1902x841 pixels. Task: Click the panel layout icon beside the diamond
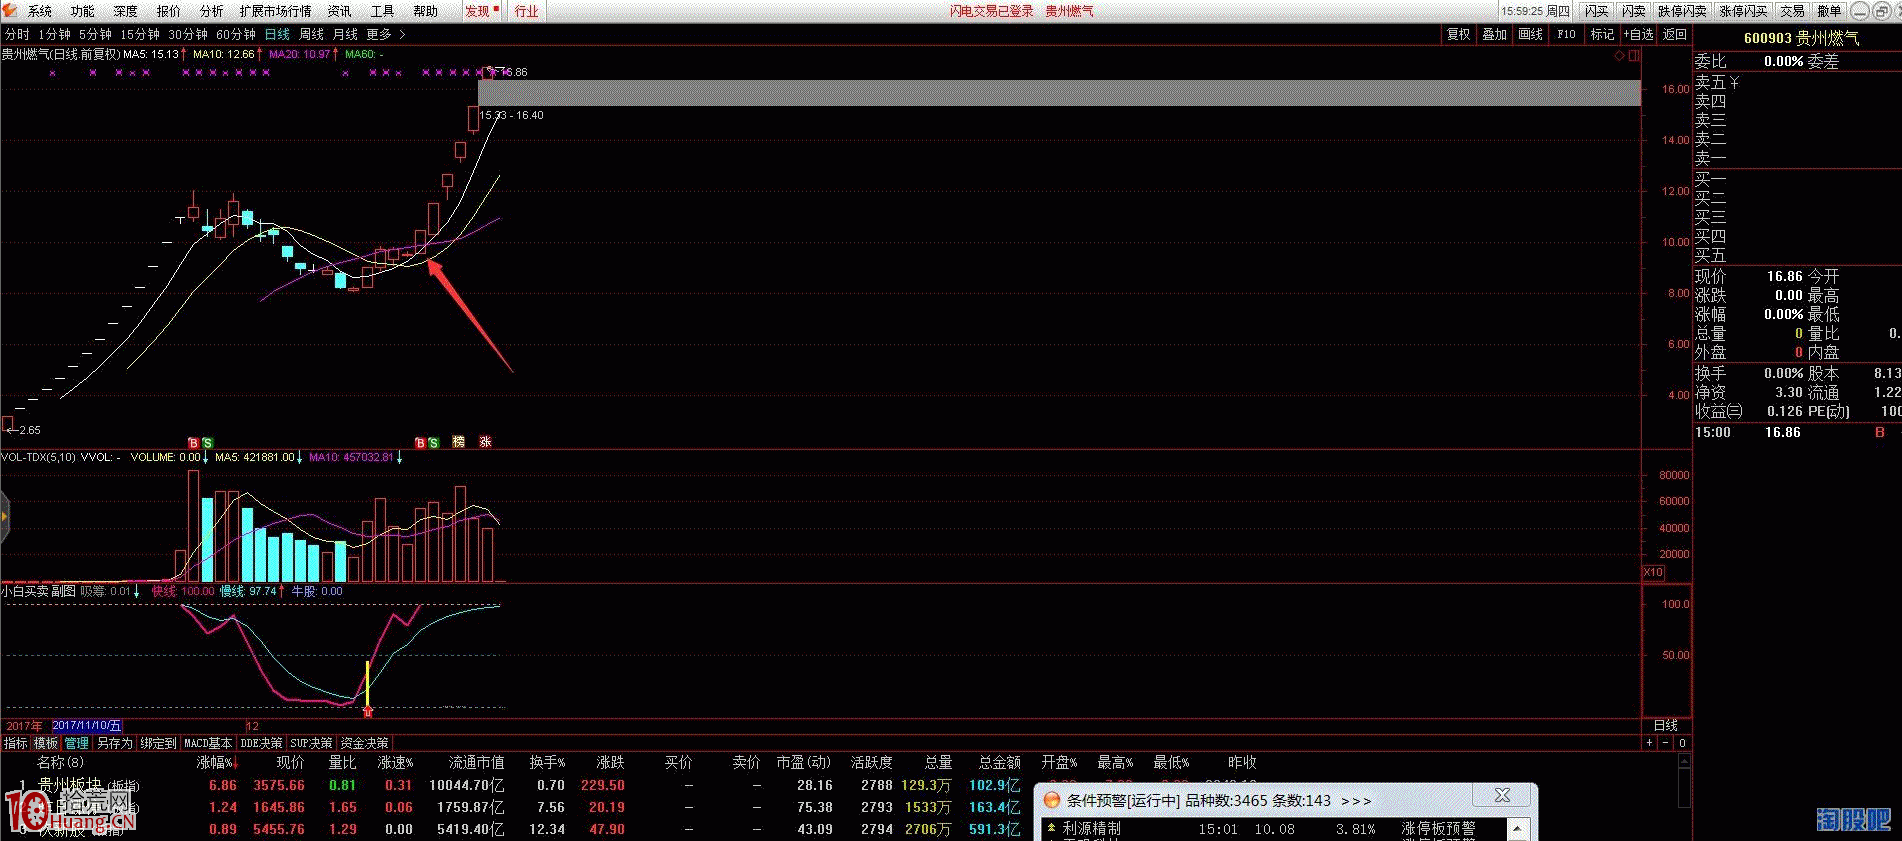pos(1634,56)
